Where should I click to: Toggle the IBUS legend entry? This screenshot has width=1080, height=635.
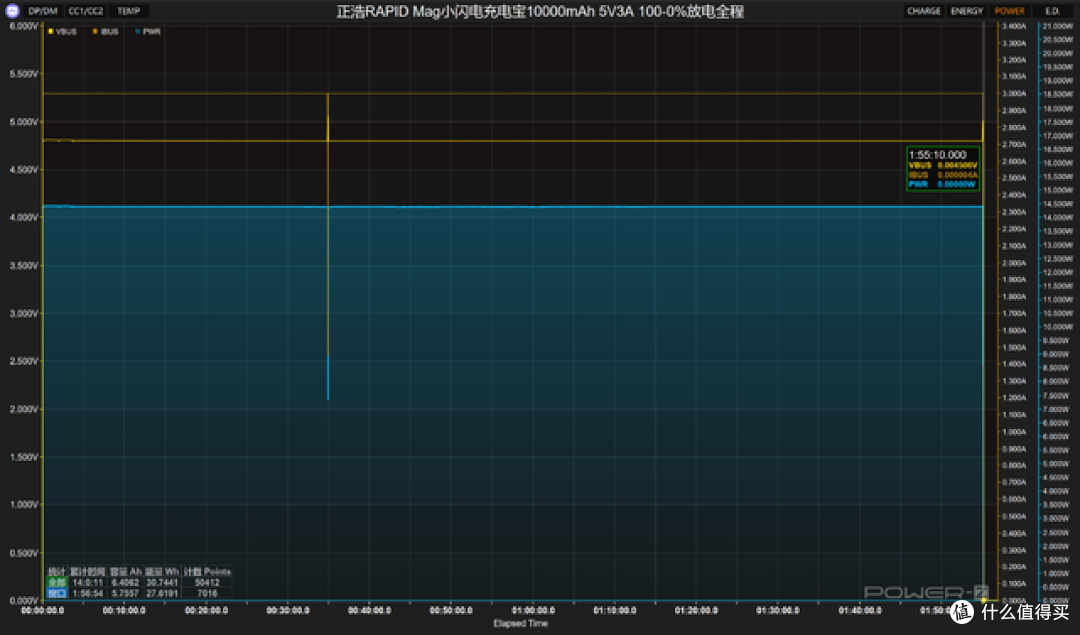106,32
